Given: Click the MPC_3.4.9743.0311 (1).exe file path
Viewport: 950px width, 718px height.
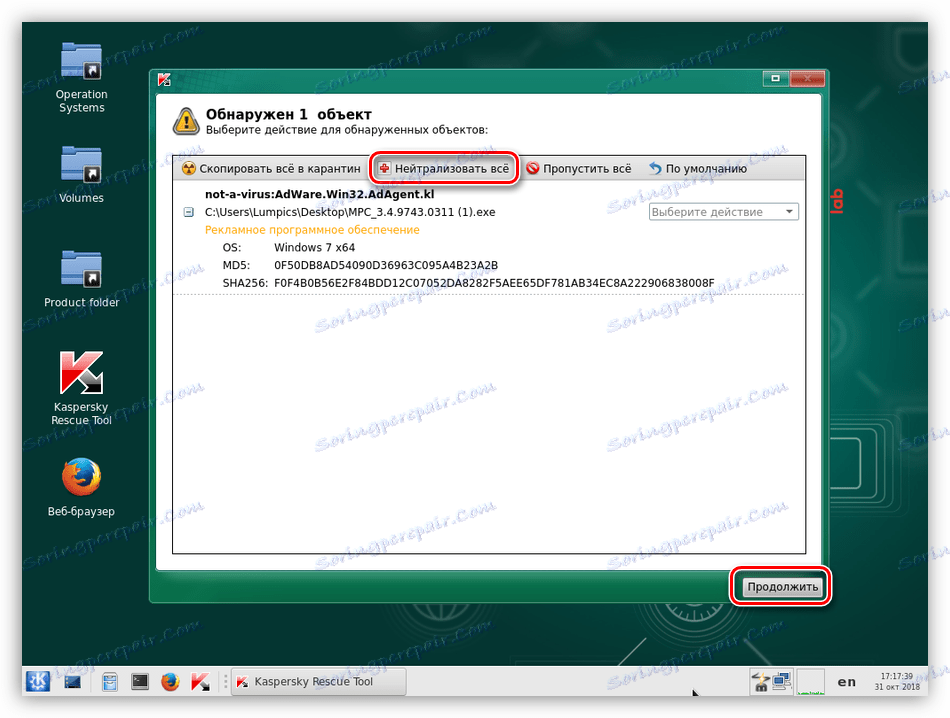Looking at the screenshot, I should point(350,212).
